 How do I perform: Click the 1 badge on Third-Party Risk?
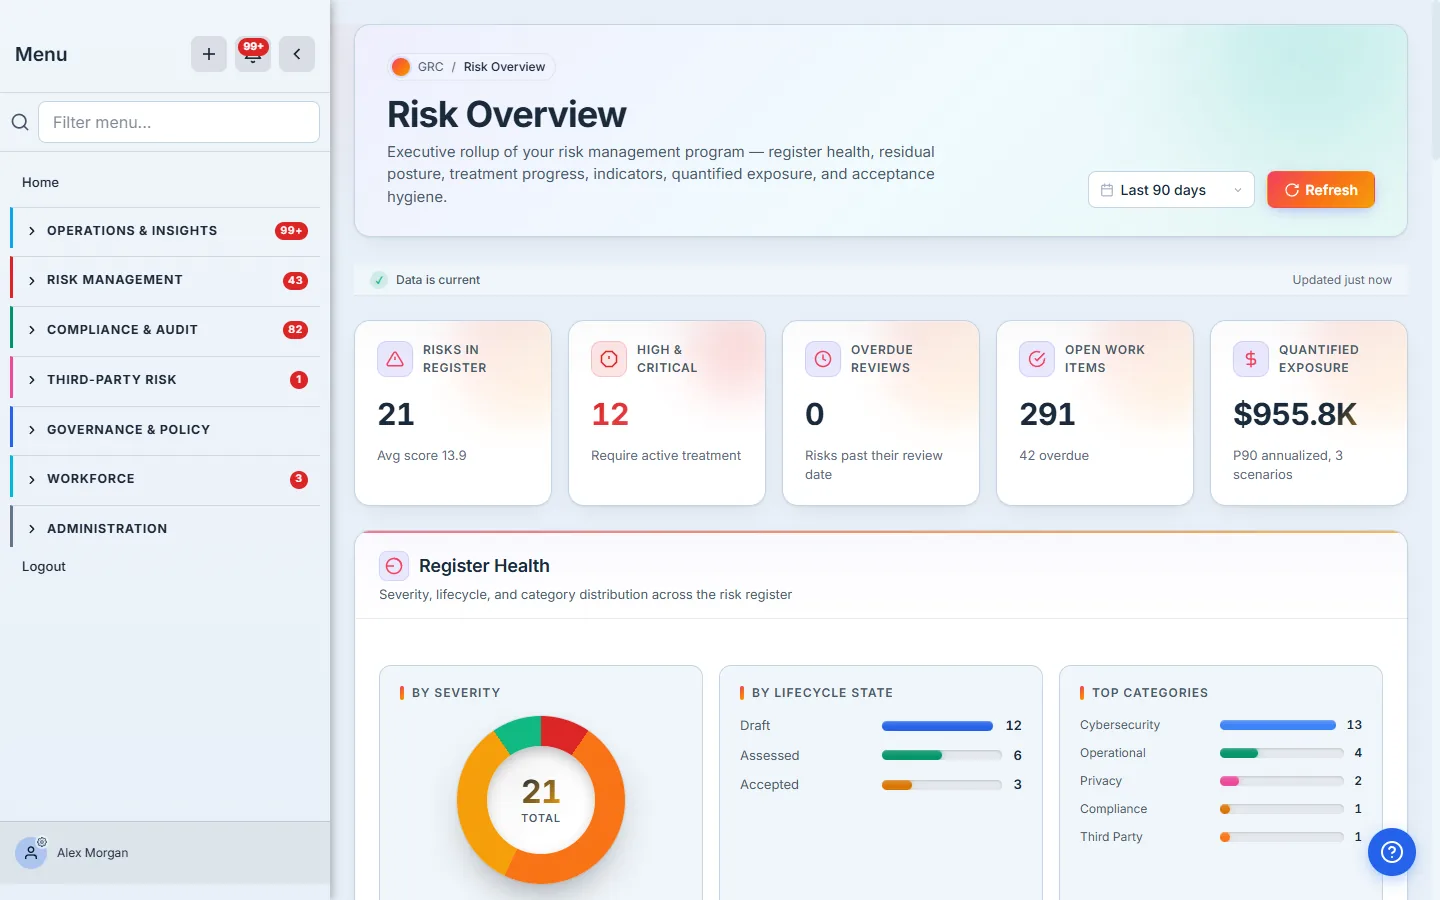click(298, 380)
